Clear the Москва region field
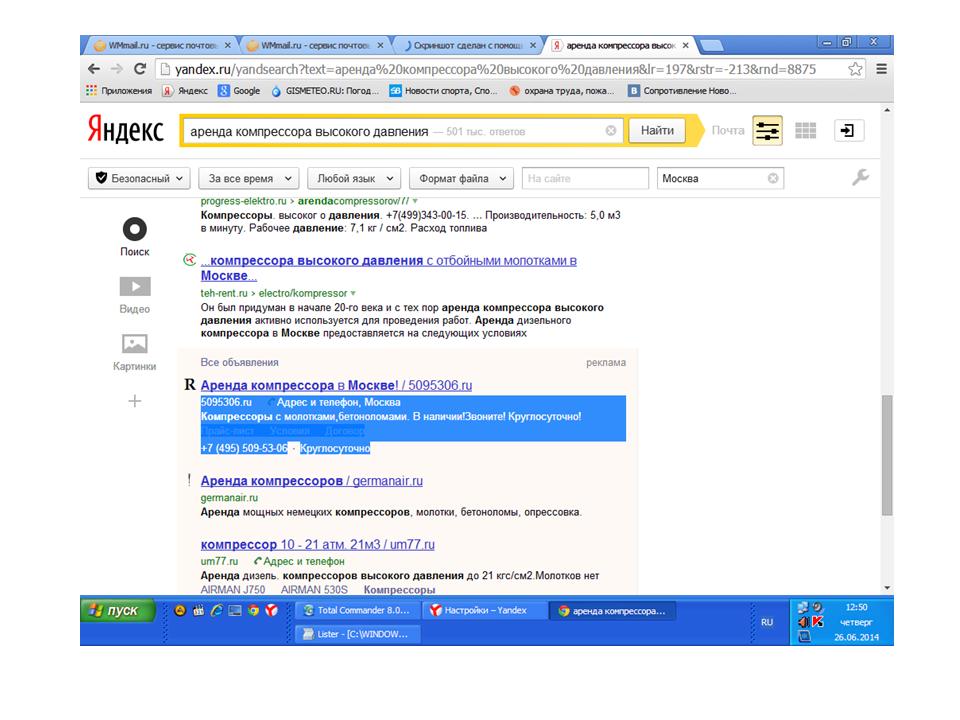 (x=773, y=178)
